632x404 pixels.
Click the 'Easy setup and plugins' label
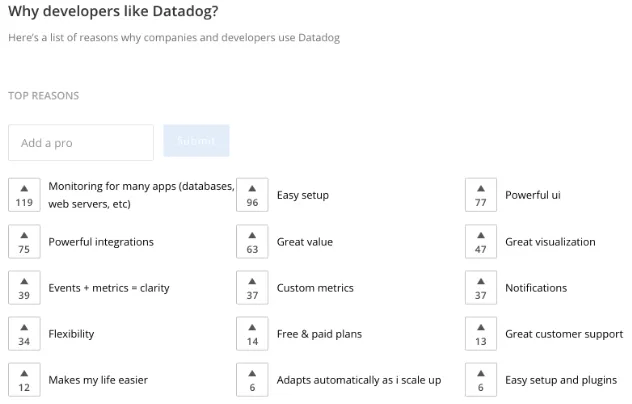(x=561, y=380)
